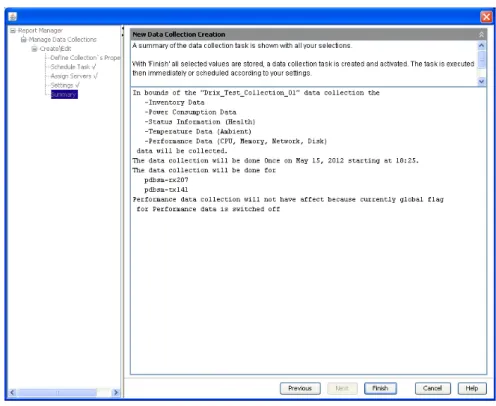The height and width of the screenshot is (406, 496).
Task: Cancel the data collection wizard
Action: point(432,388)
